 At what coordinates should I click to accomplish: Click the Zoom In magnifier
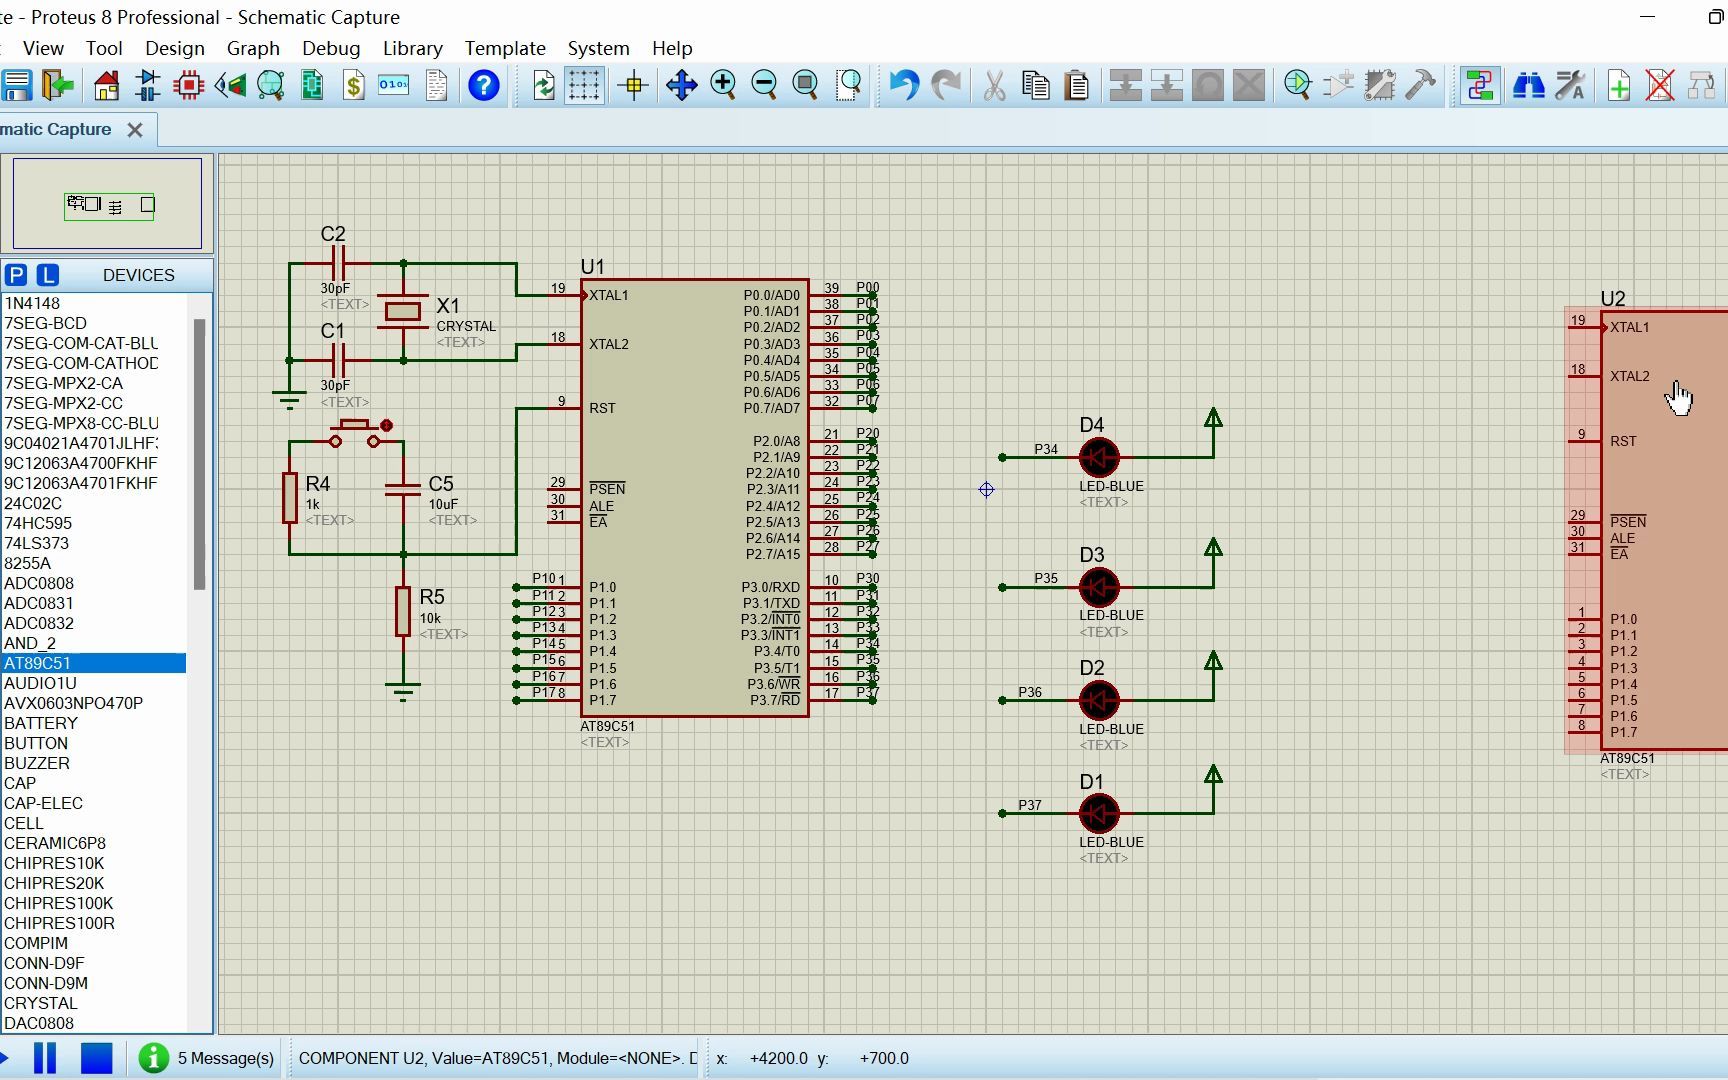[x=723, y=85]
